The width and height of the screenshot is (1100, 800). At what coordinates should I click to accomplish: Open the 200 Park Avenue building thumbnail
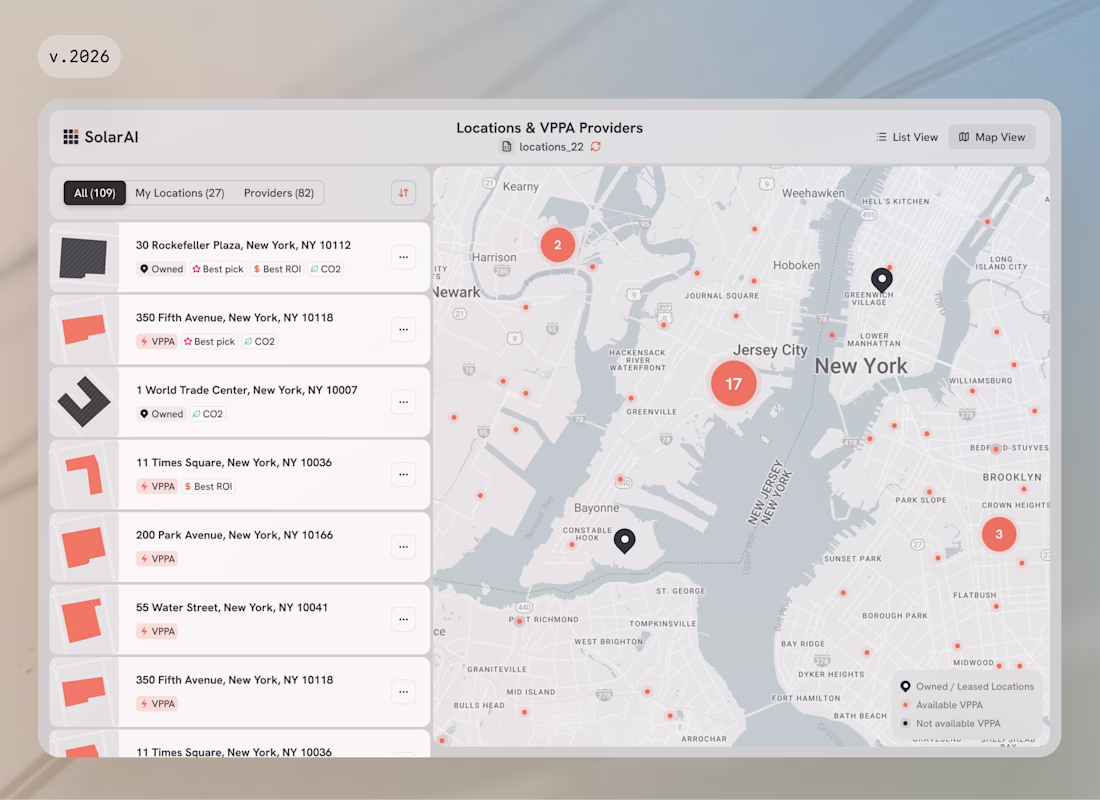pos(83,547)
